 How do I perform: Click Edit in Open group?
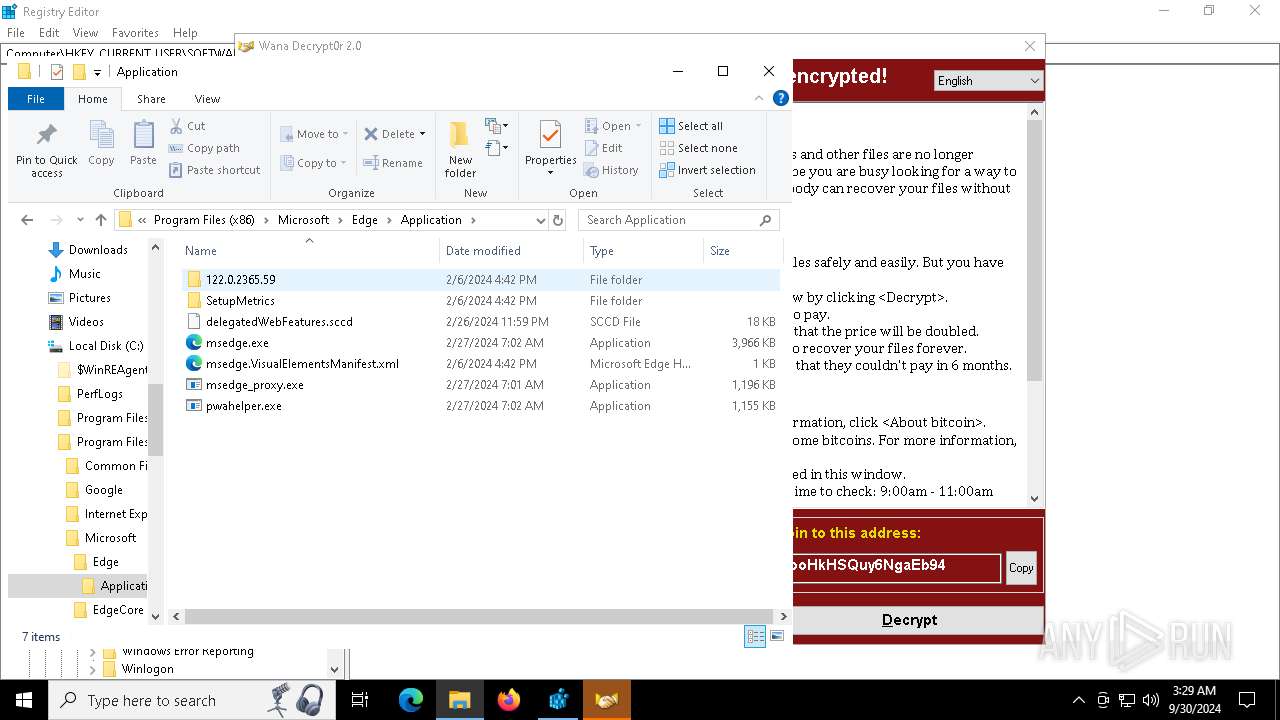(x=603, y=148)
